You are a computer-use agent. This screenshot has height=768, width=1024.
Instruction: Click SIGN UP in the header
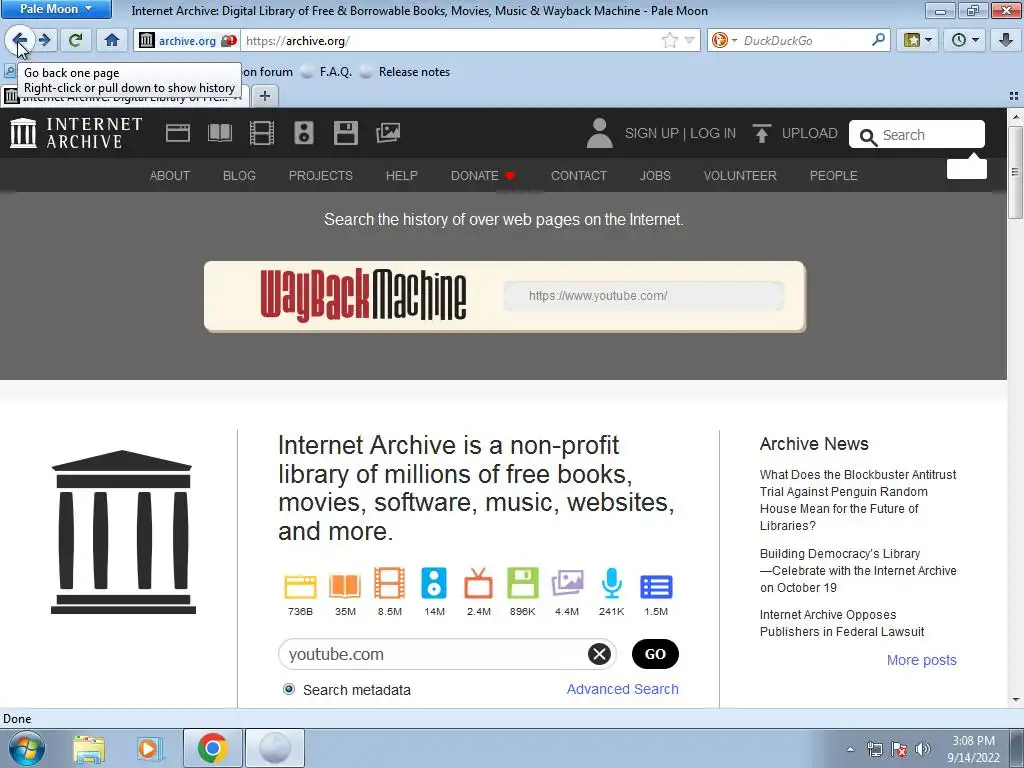click(x=652, y=133)
